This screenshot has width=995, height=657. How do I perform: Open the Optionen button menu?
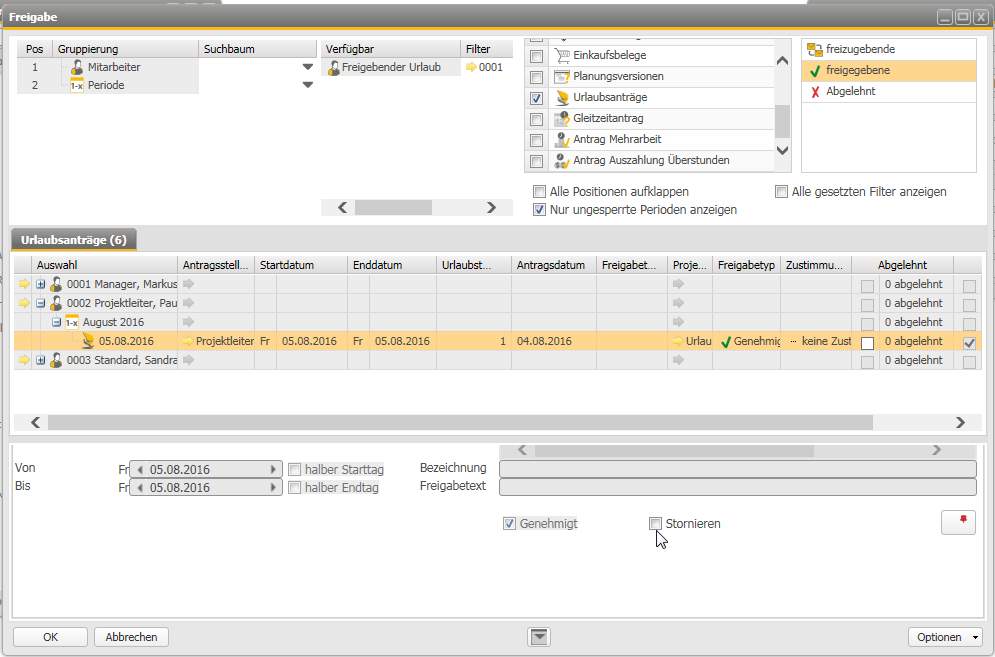tap(944, 637)
